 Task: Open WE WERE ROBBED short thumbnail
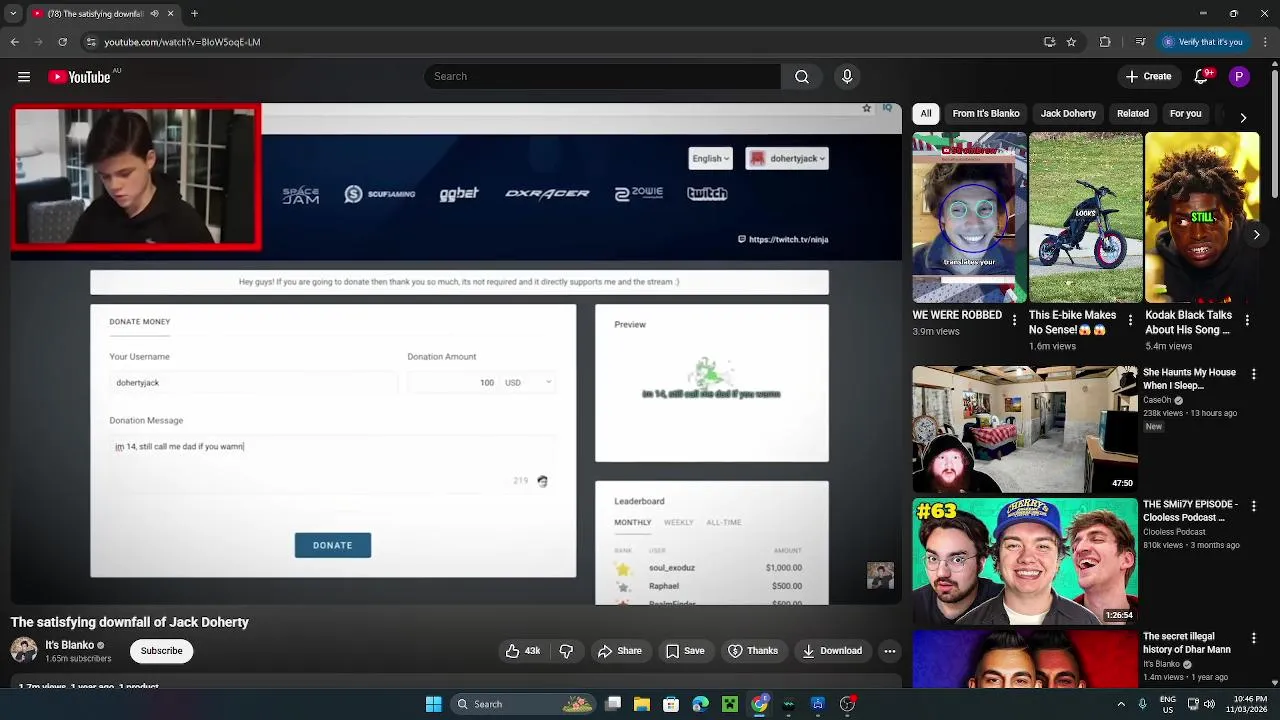tap(969, 217)
